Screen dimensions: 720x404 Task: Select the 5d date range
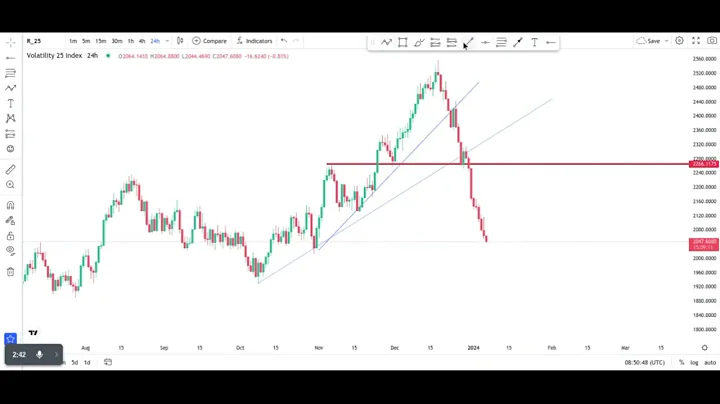[x=74, y=362]
